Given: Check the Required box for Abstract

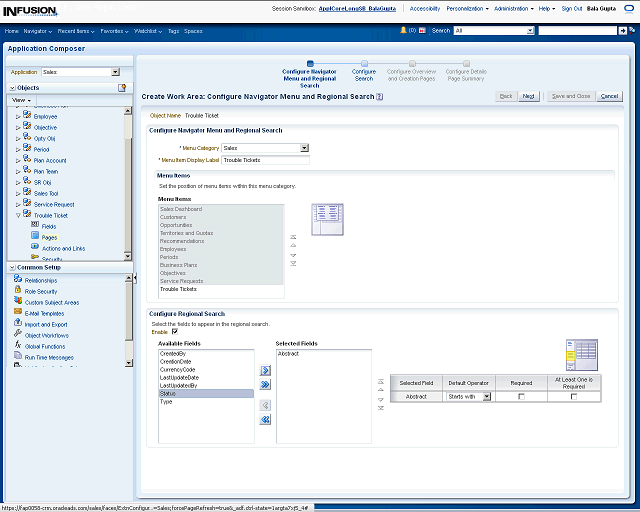Looking at the screenshot, I should pyautogui.click(x=521, y=397).
